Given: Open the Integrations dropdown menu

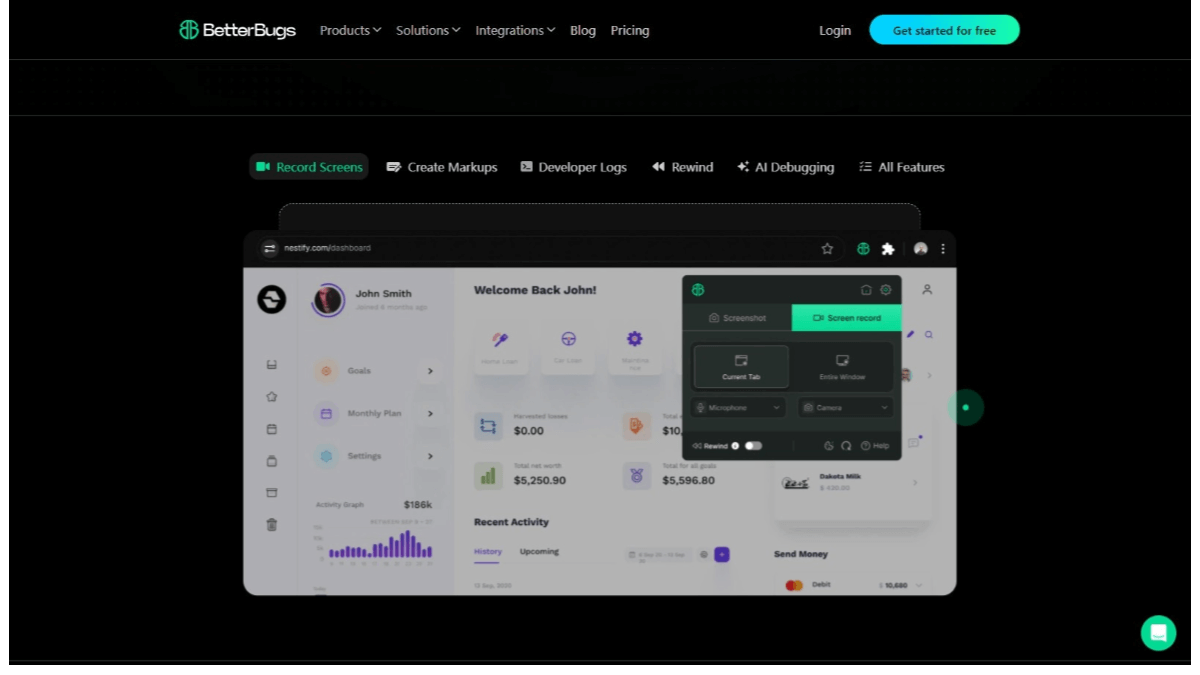Looking at the screenshot, I should pyautogui.click(x=515, y=30).
